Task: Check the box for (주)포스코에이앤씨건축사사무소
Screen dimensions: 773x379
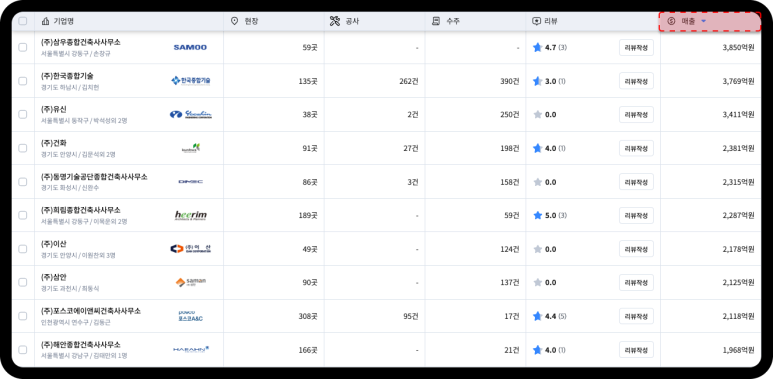Action: click(23, 316)
